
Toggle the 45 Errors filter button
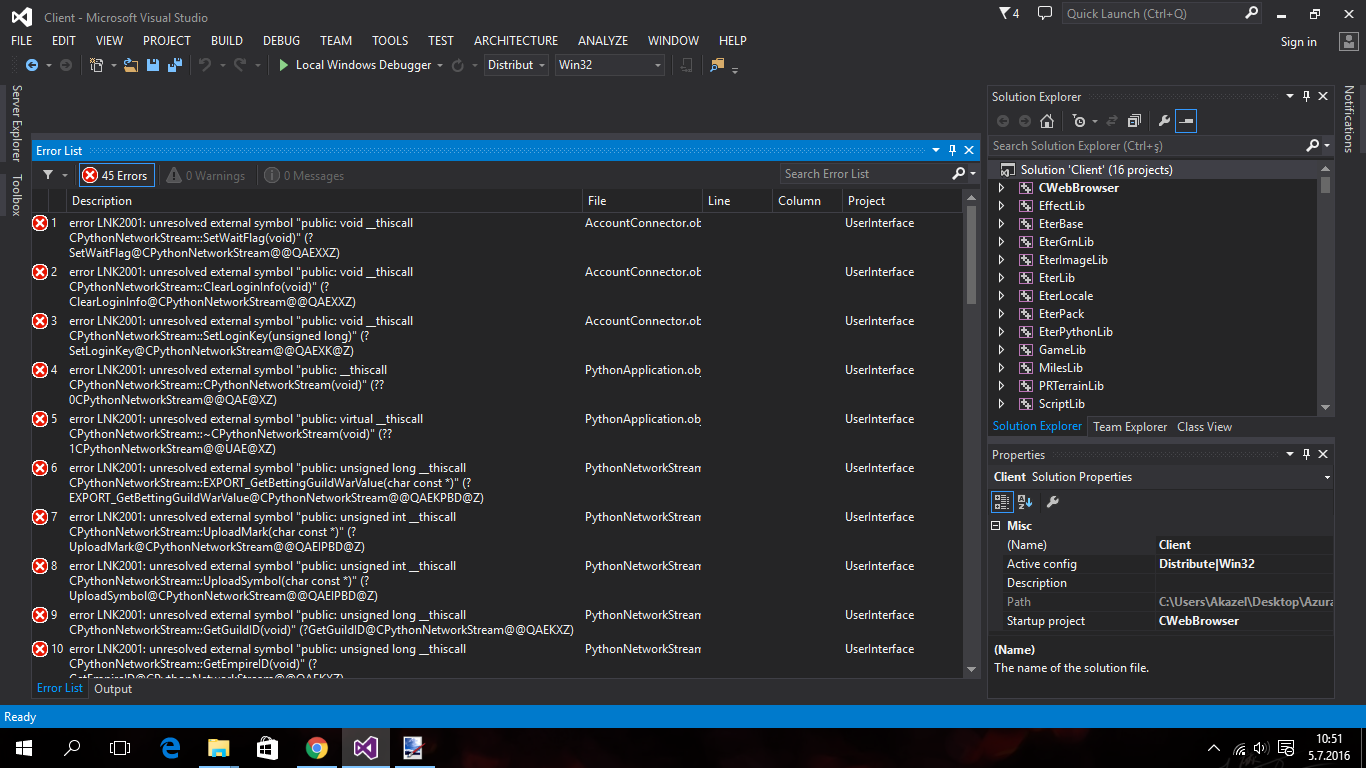(x=117, y=175)
